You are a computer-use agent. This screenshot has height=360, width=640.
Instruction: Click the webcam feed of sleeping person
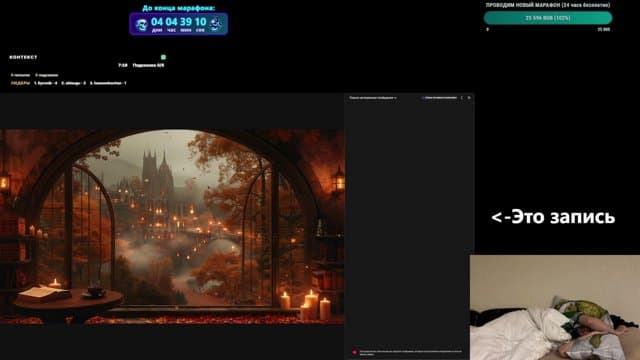[x=555, y=308]
